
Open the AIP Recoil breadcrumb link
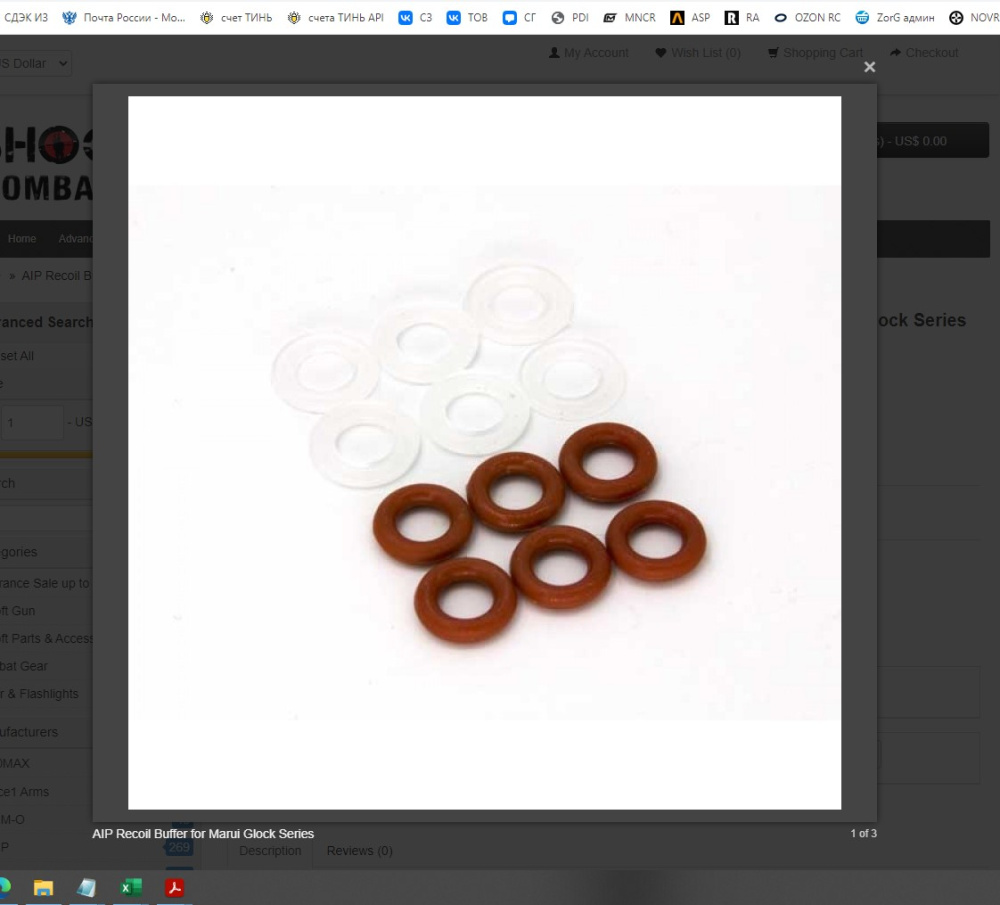57,276
